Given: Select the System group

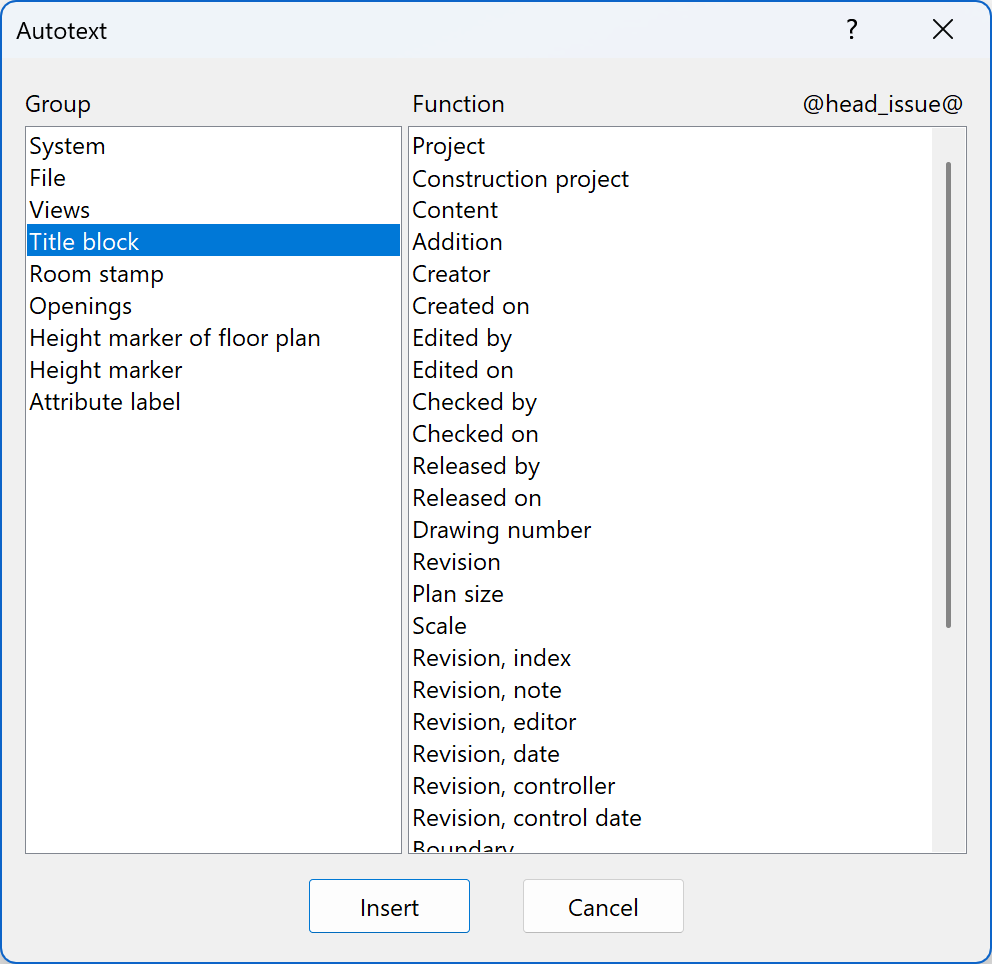Looking at the screenshot, I should click(67, 145).
